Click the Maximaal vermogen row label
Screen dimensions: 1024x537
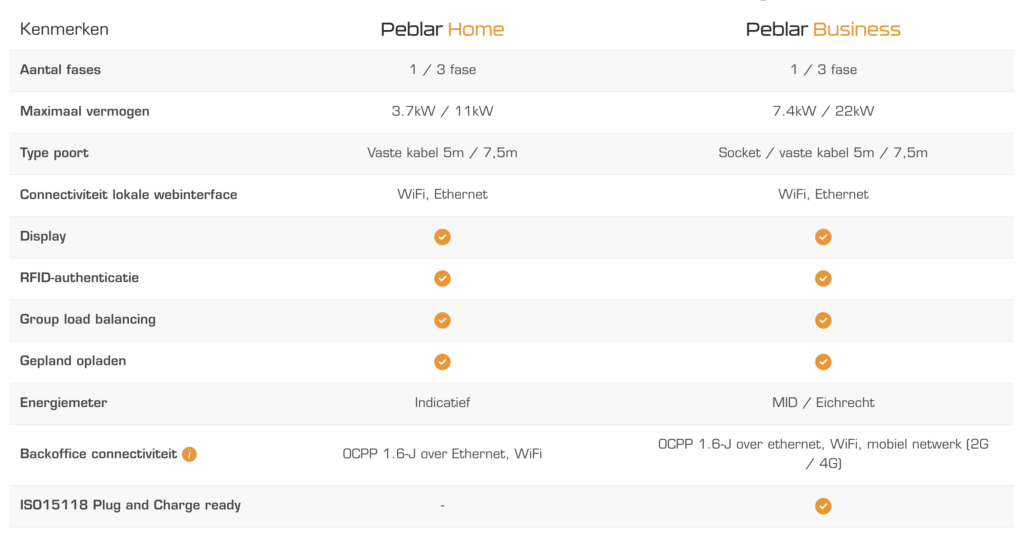84,111
